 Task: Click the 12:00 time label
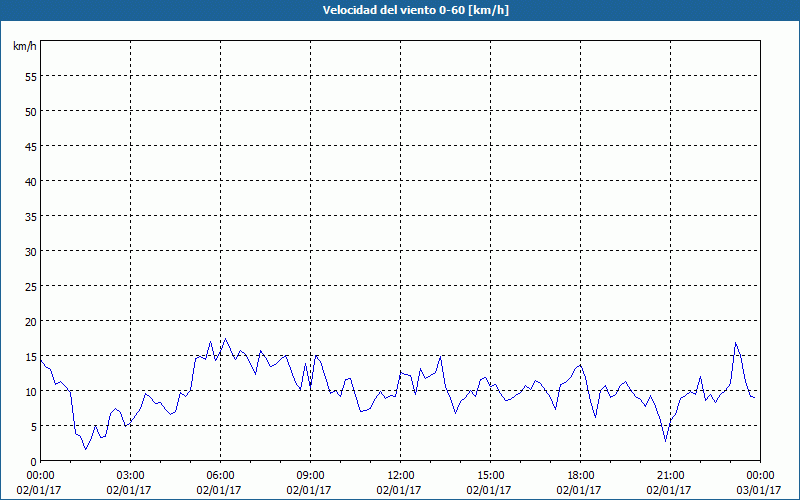(x=401, y=476)
